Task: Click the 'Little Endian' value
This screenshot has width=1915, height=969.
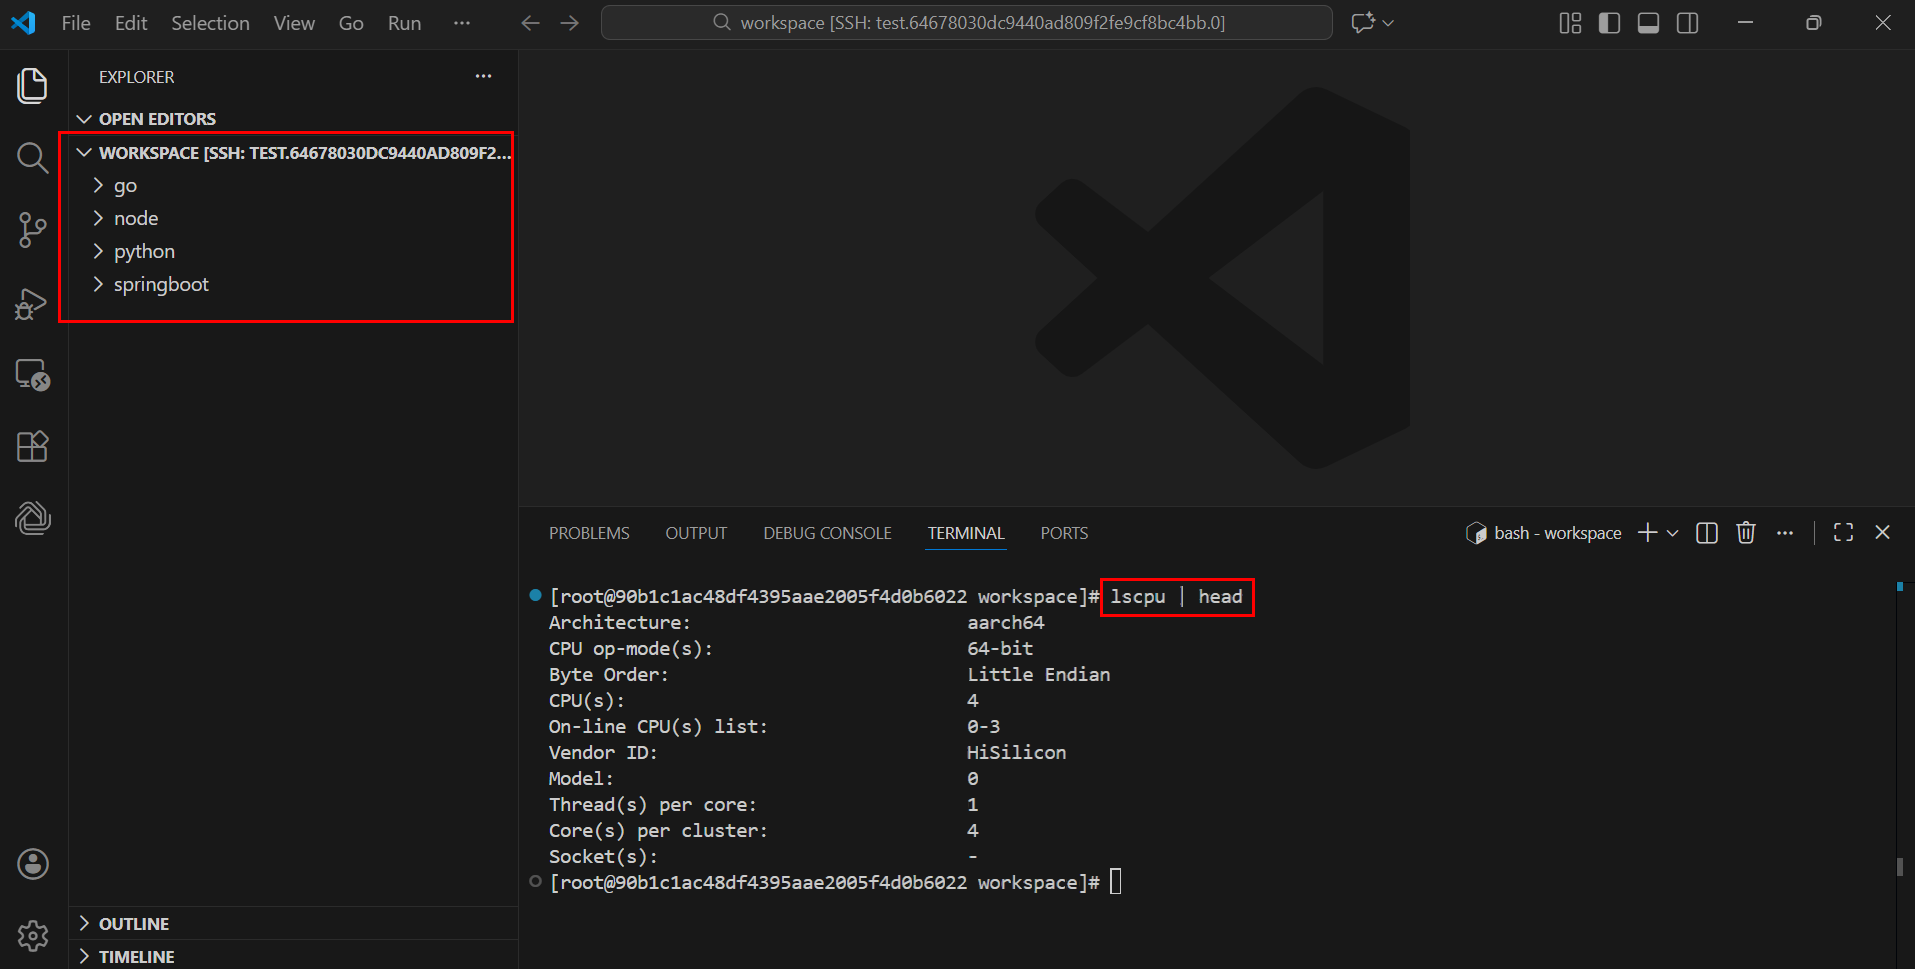Action: point(1038,674)
